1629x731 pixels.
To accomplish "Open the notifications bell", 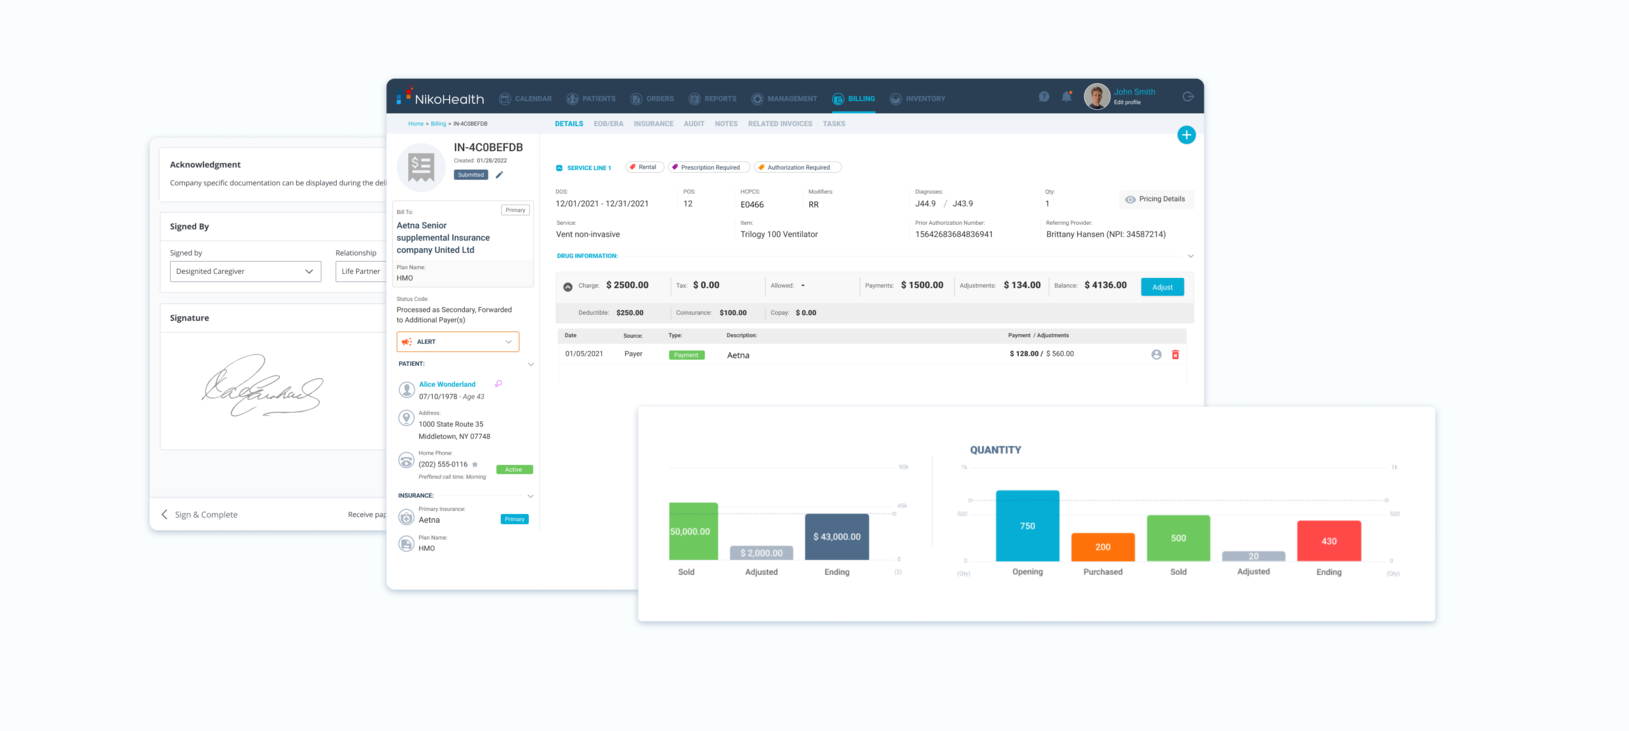I will (1067, 97).
